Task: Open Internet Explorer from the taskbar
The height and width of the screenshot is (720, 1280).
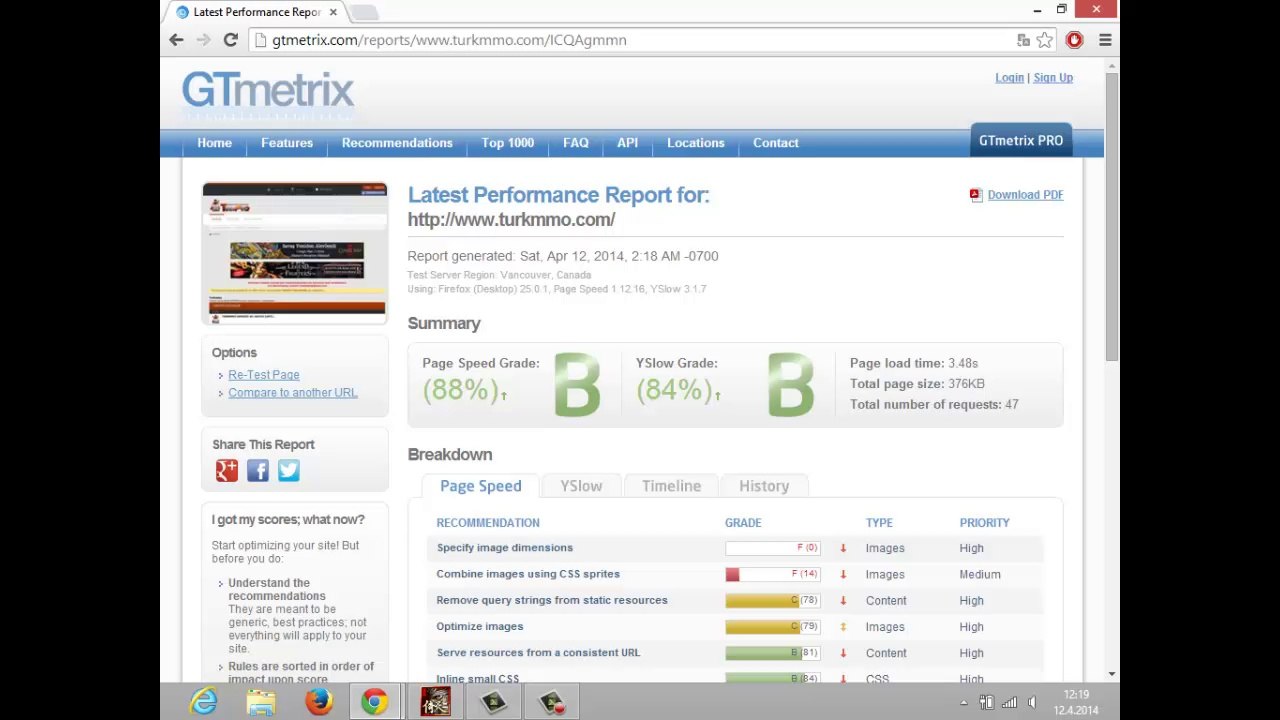Action: point(204,702)
